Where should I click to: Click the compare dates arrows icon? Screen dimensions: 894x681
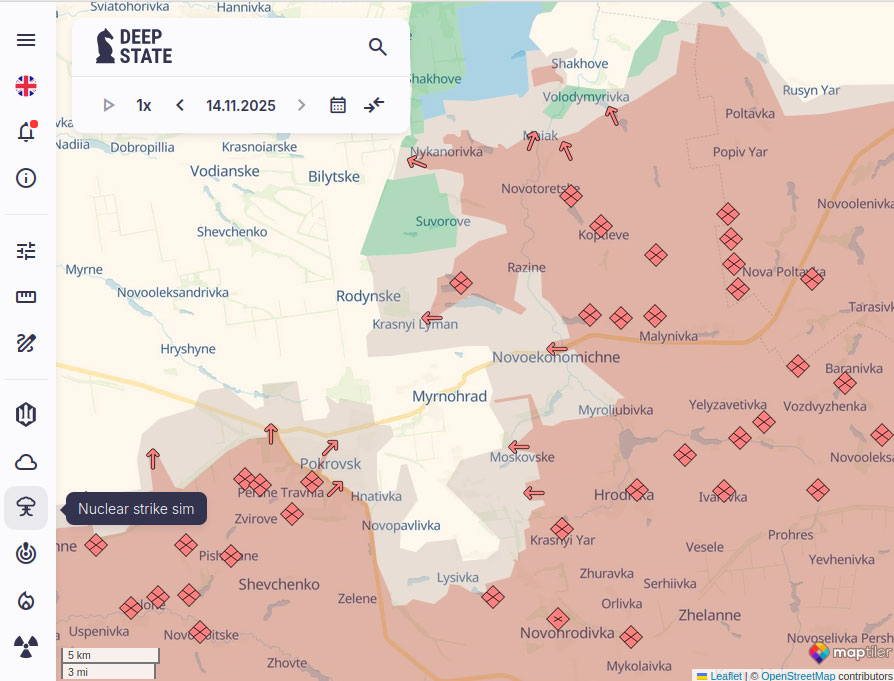(x=374, y=105)
